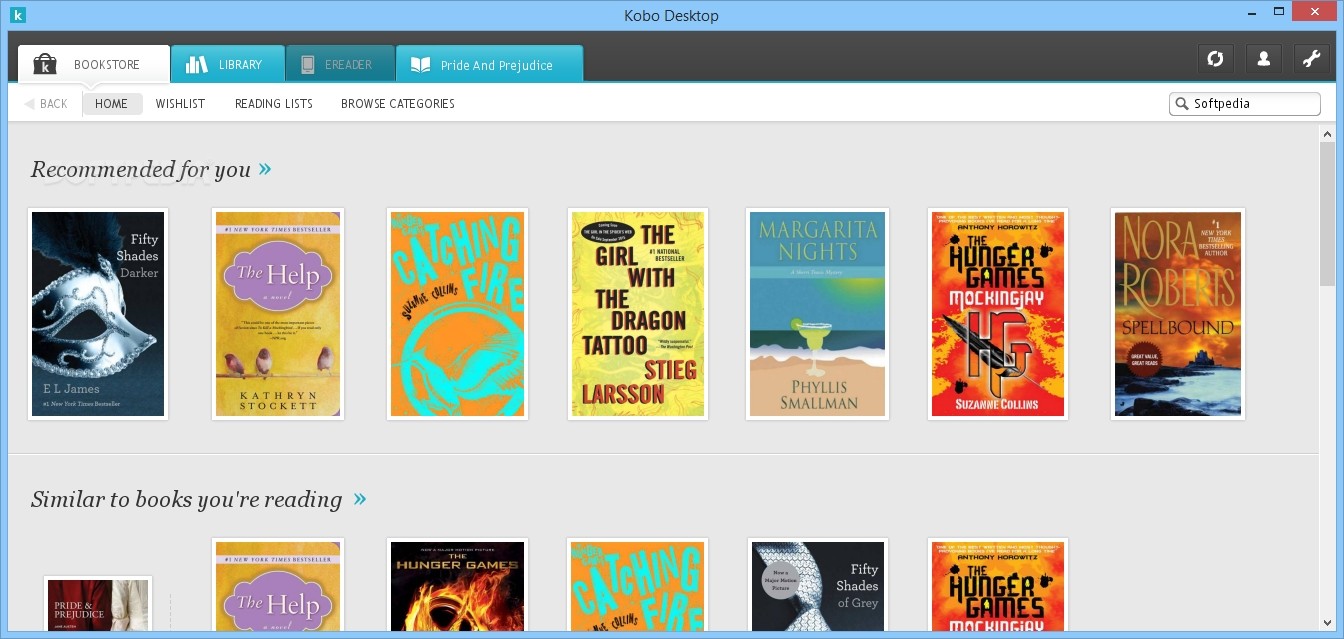This screenshot has width=1344, height=639.
Task: Click the scrollbar up arrow
Action: click(1327, 133)
